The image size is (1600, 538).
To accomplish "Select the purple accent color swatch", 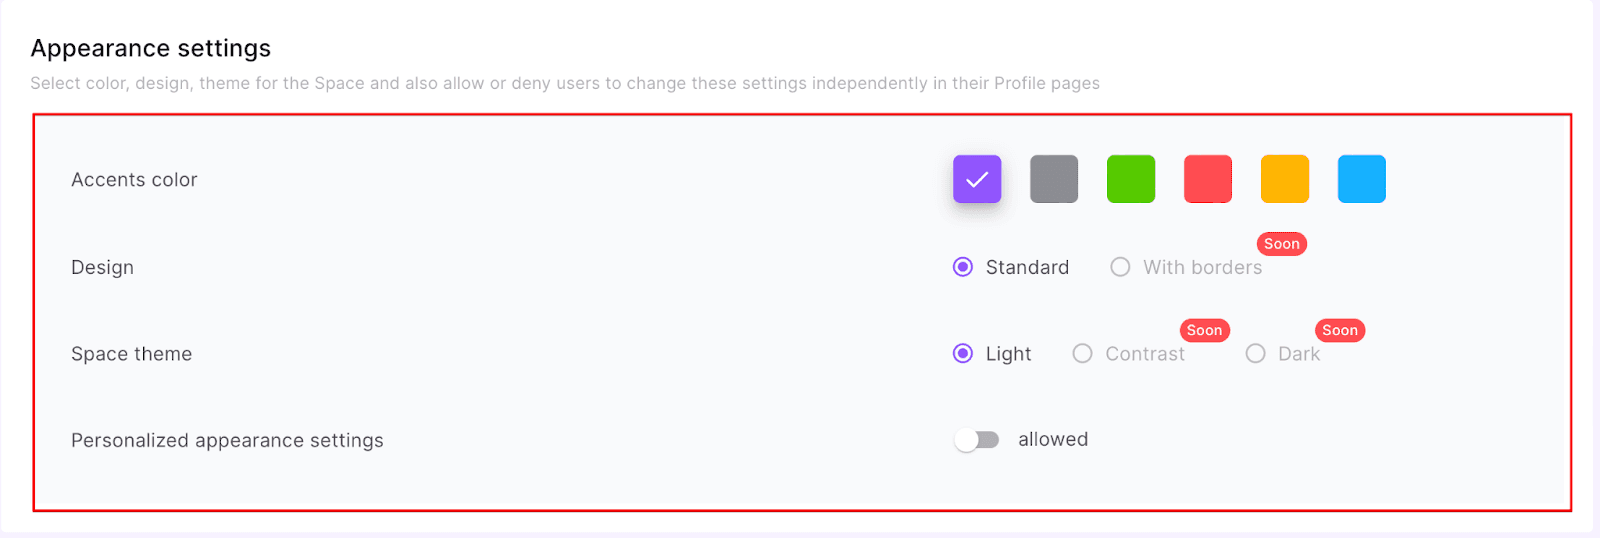I will coord(977,179).
